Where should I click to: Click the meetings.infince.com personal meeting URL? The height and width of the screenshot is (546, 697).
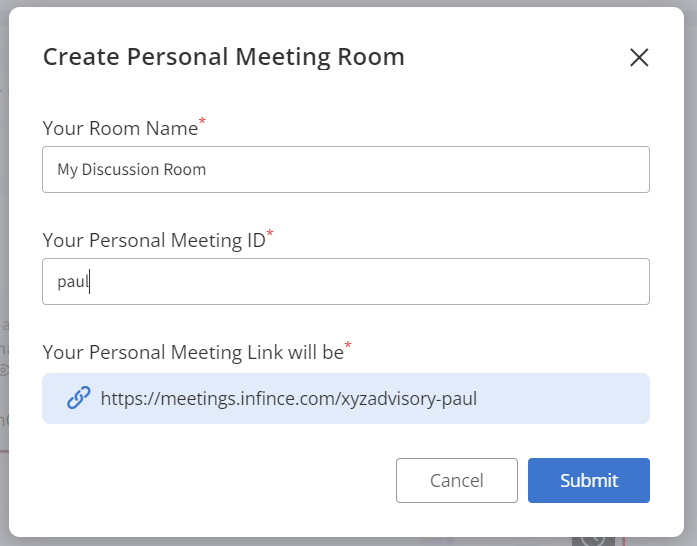pos(289,398)
